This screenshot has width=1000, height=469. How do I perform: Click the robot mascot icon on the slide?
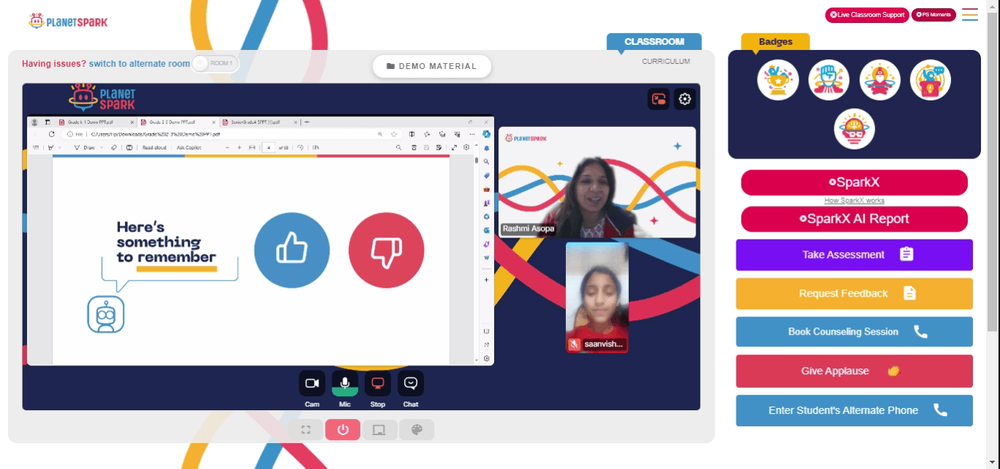pos(106,315)
